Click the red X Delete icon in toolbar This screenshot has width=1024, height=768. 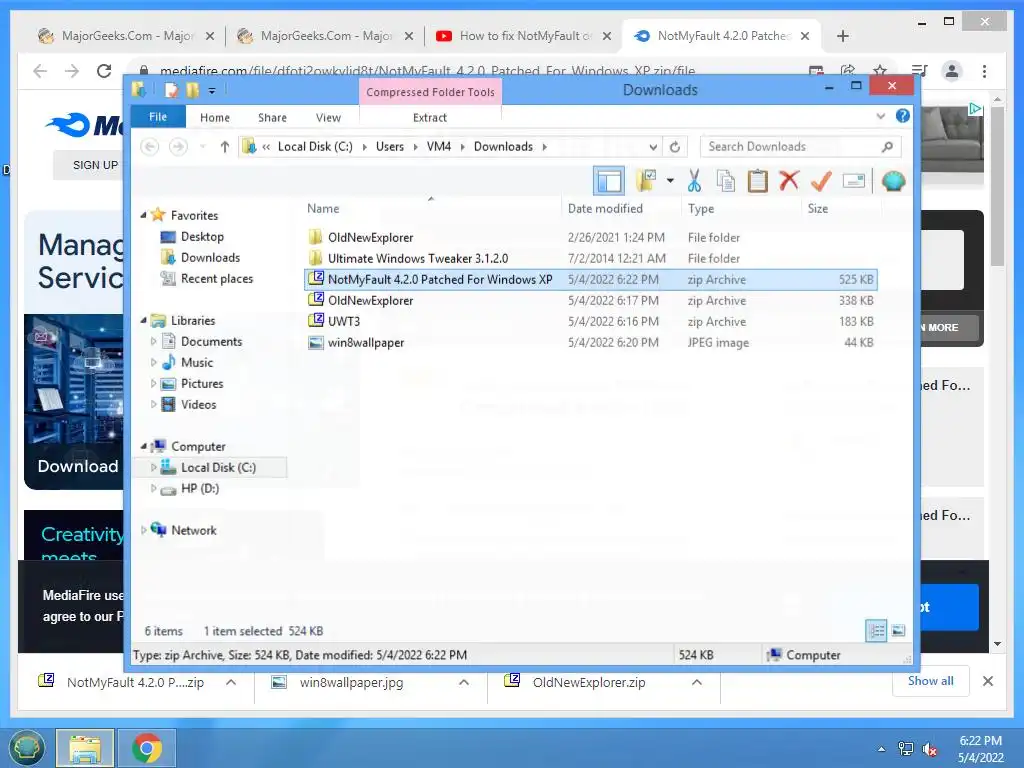pyautogui.click(x=789, y=180)
